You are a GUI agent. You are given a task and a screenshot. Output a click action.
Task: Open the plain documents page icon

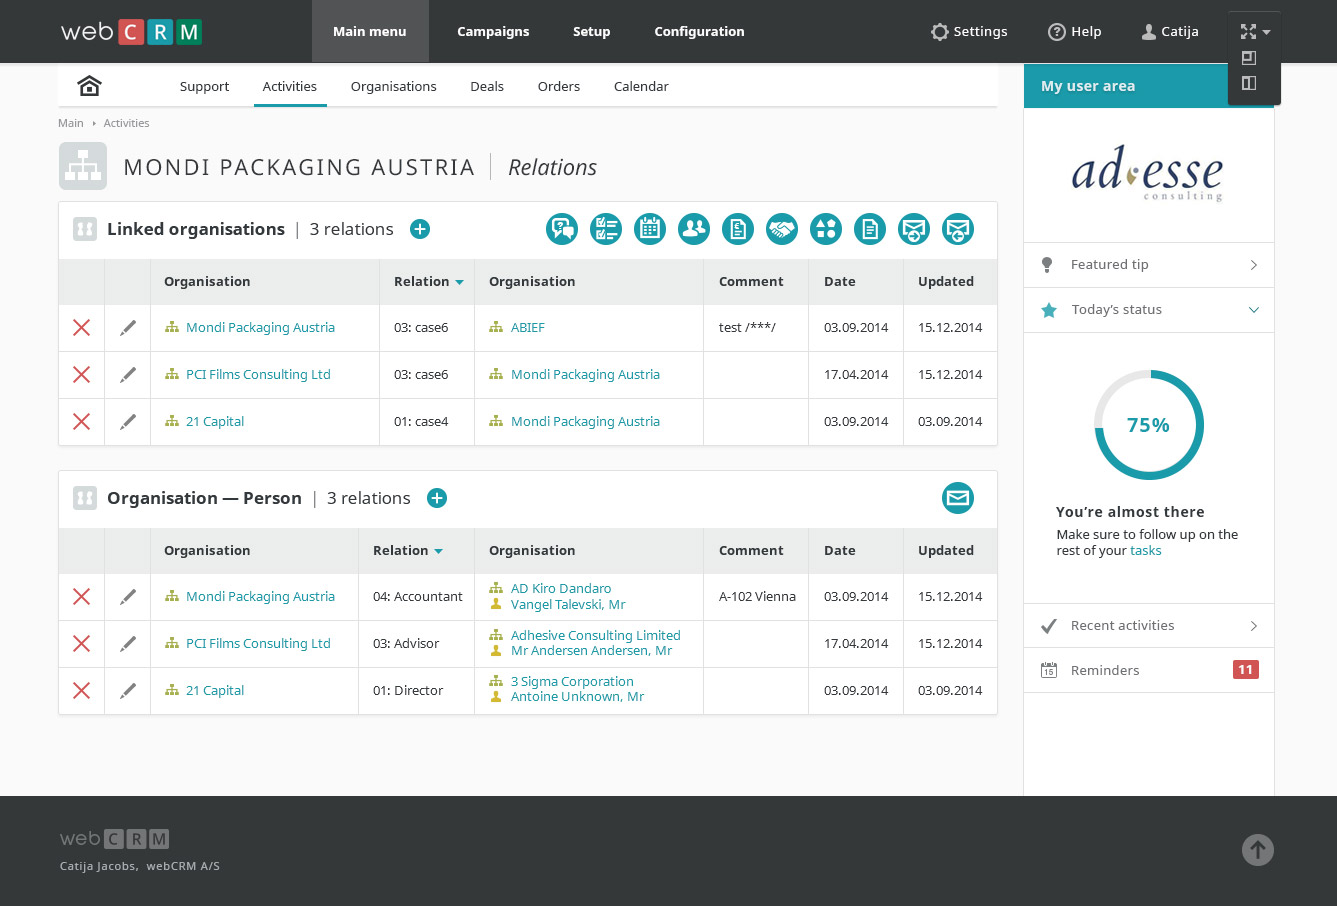870,229
